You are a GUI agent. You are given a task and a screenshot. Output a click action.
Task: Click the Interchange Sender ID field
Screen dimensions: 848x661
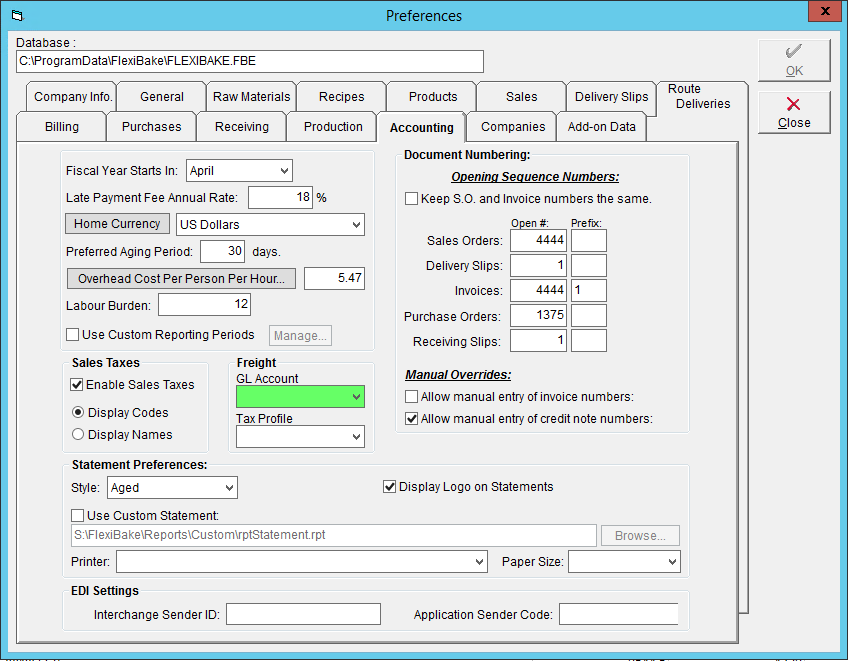(x=303, y=614)
